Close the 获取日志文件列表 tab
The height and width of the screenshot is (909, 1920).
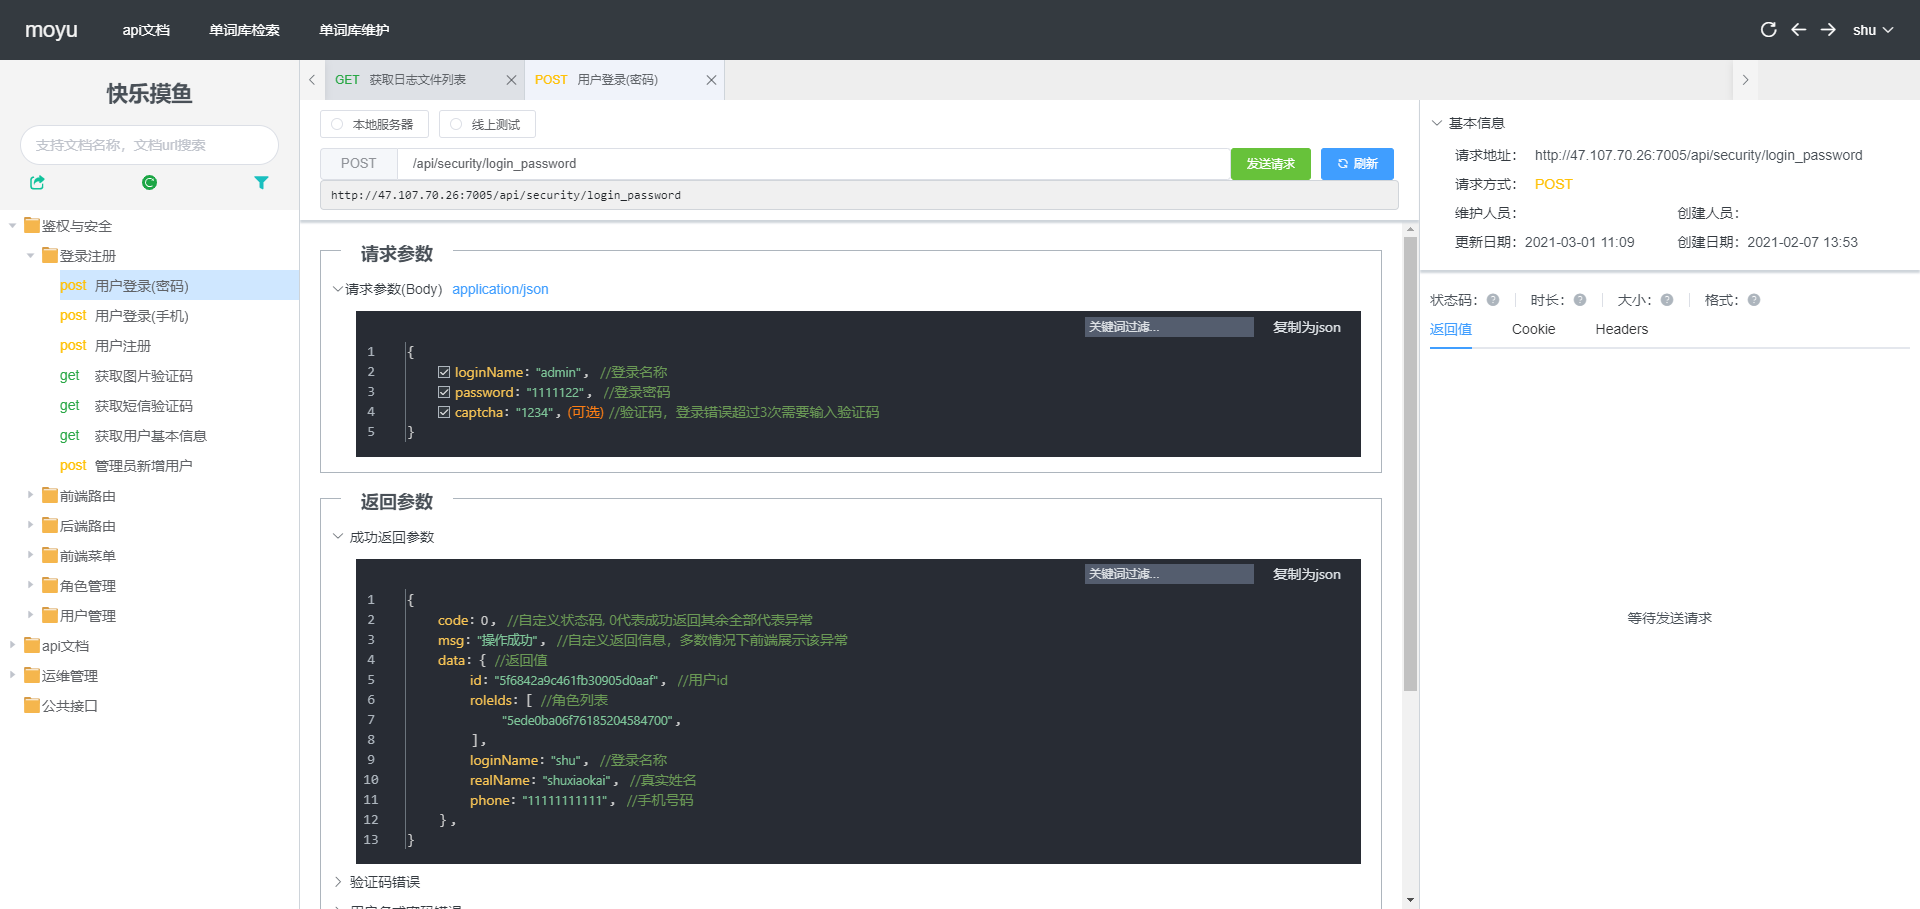(511, 80)
